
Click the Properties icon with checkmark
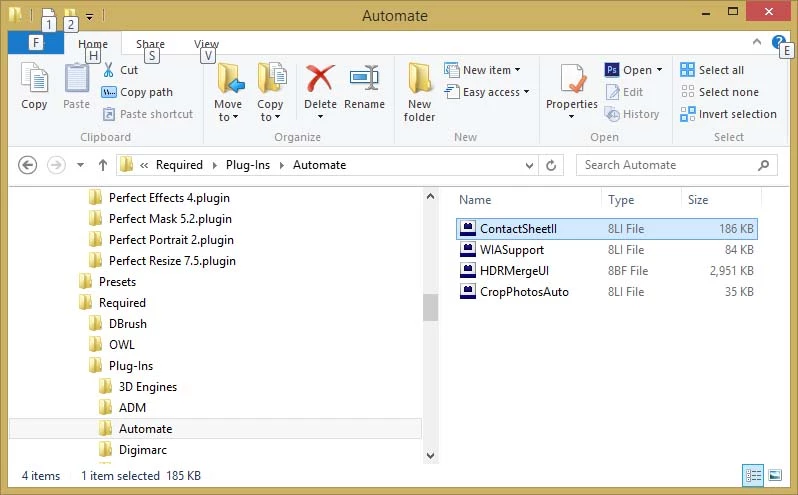coord(572,79)
